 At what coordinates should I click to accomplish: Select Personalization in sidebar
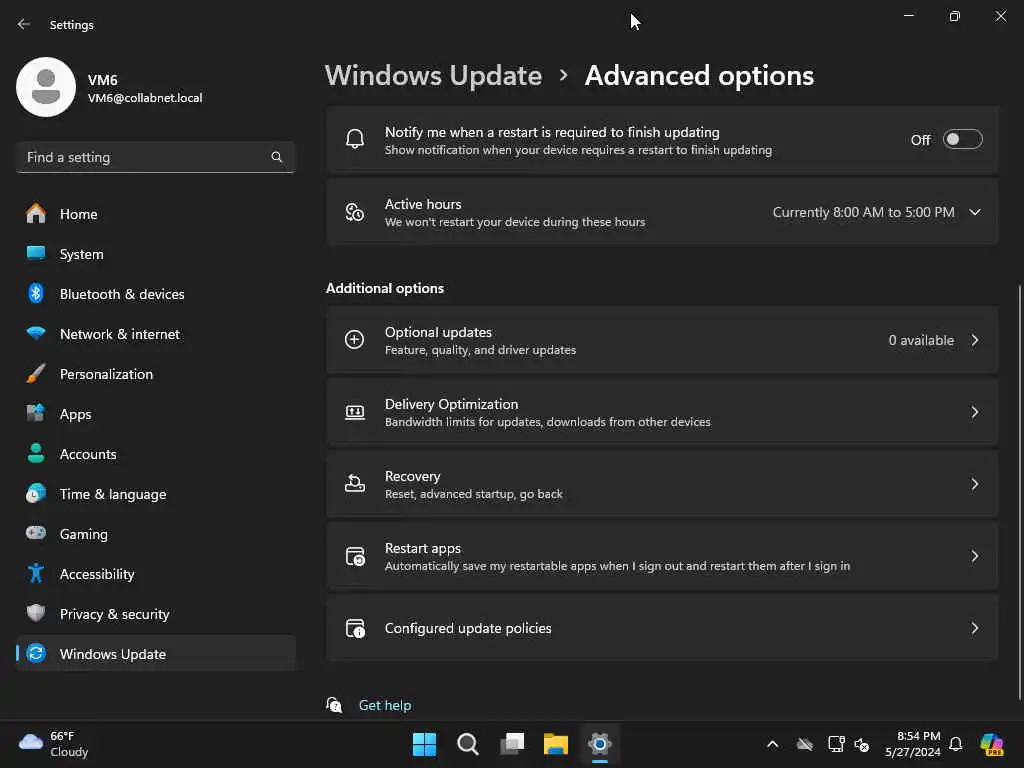(x=156, y=374)
